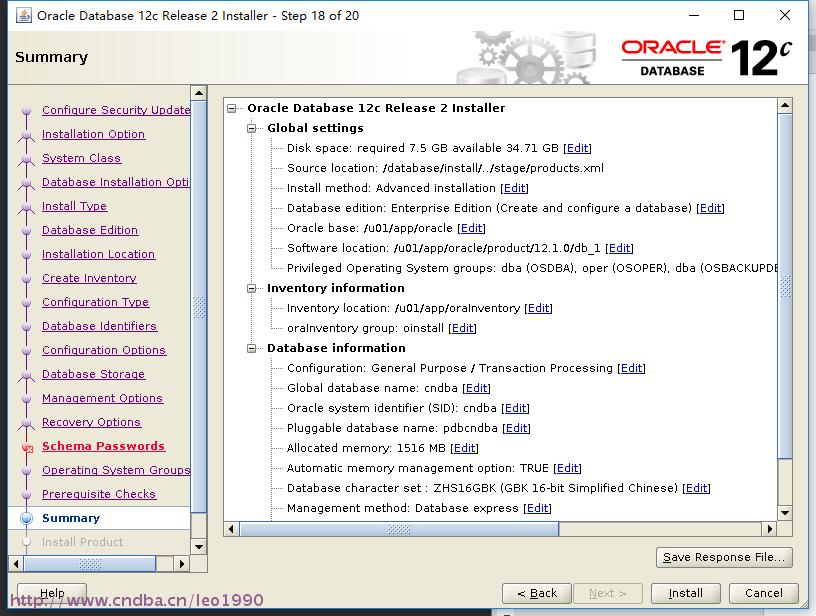816x616 pixels.
Task: Edit the Disk space setting
Action: click(x=578, y=148)
